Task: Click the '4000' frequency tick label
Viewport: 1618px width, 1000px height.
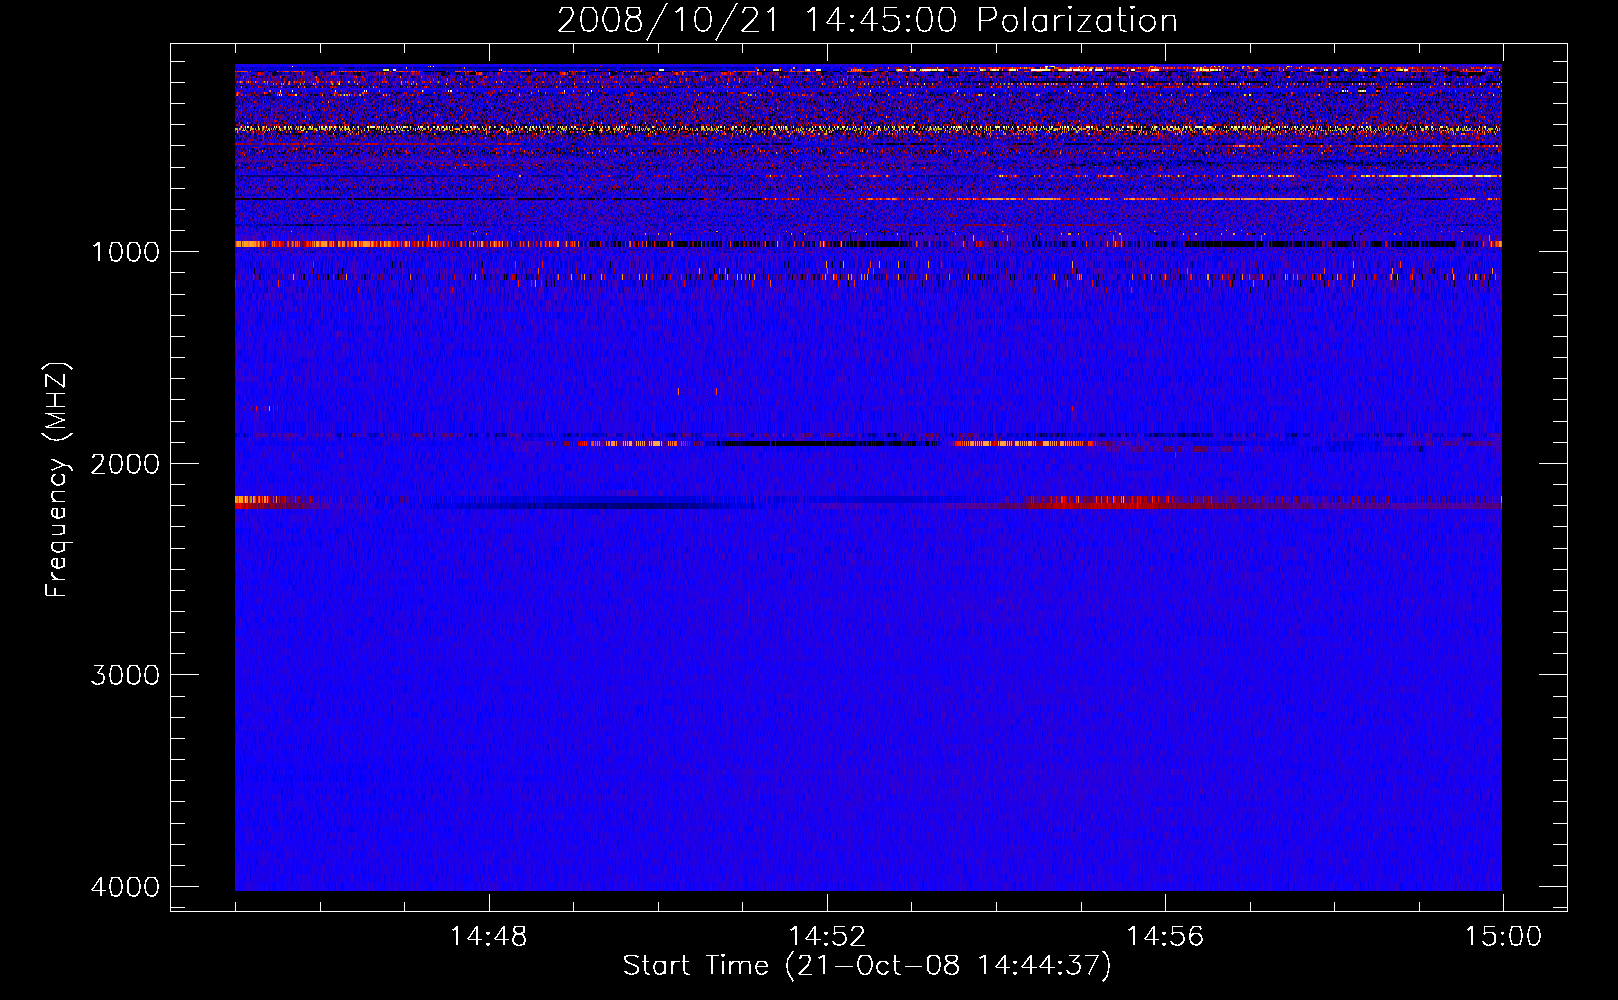Action: (x=125, y=887)
